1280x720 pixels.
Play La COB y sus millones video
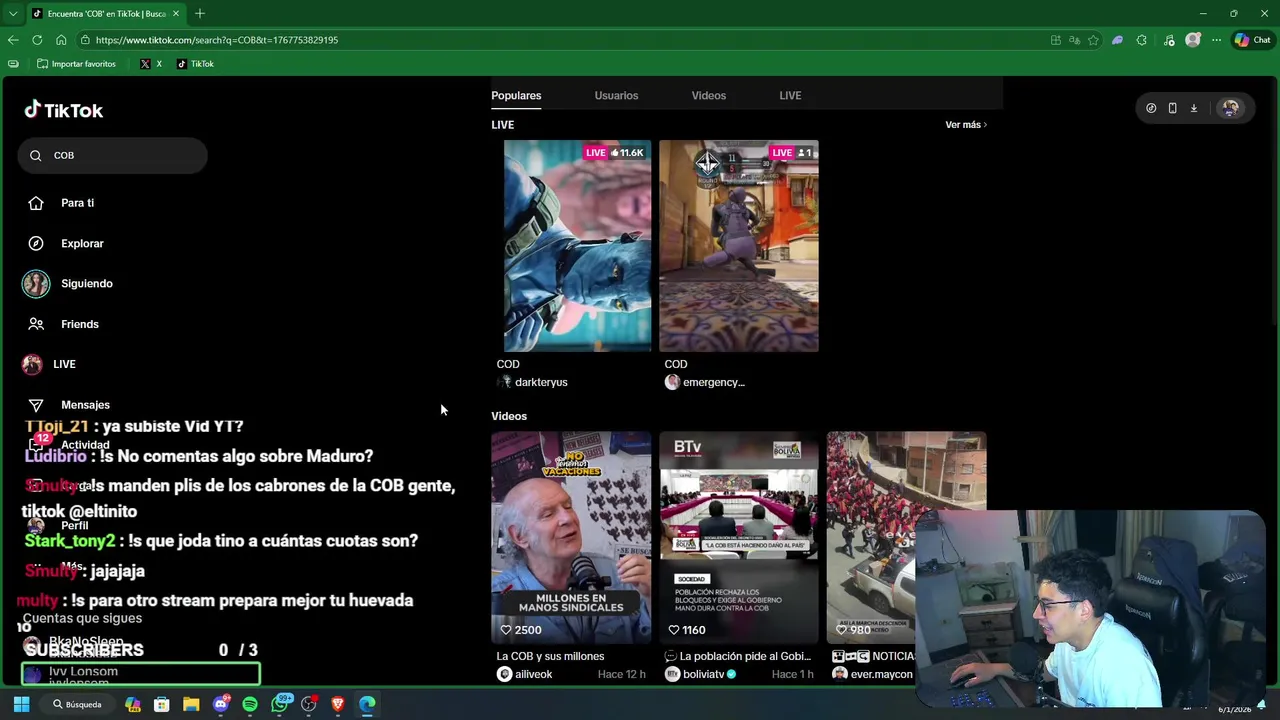click(x=571, y=538)
